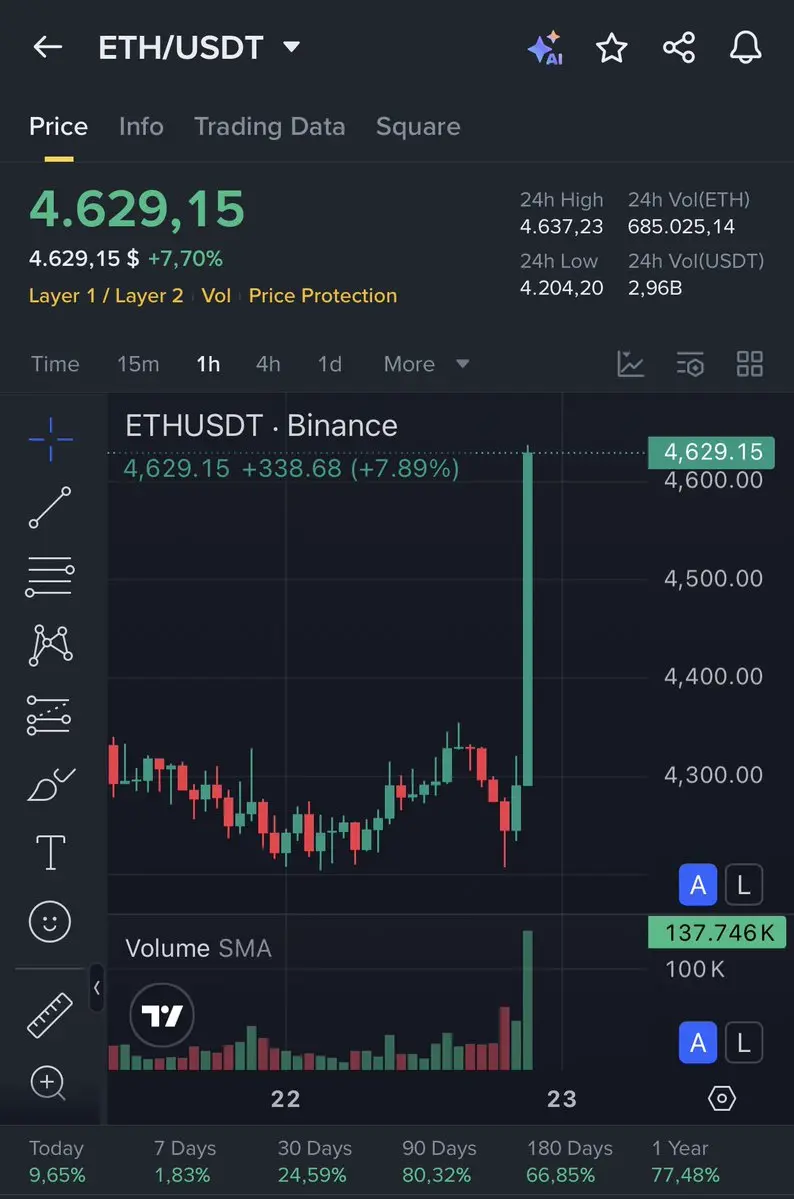Select the Time chart interval
Screen dimensions: 794x1199
tap(55, 364)
